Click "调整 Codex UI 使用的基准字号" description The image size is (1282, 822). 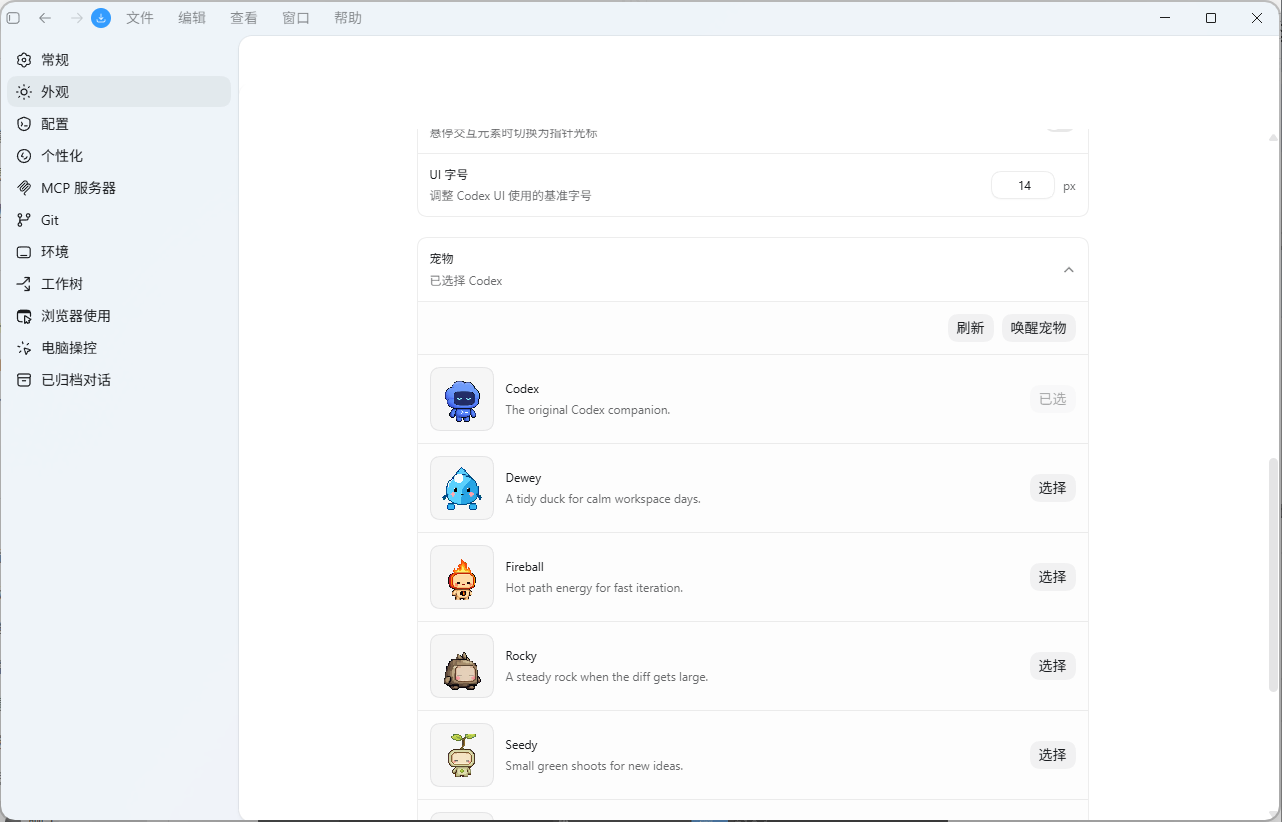[511, 196]
